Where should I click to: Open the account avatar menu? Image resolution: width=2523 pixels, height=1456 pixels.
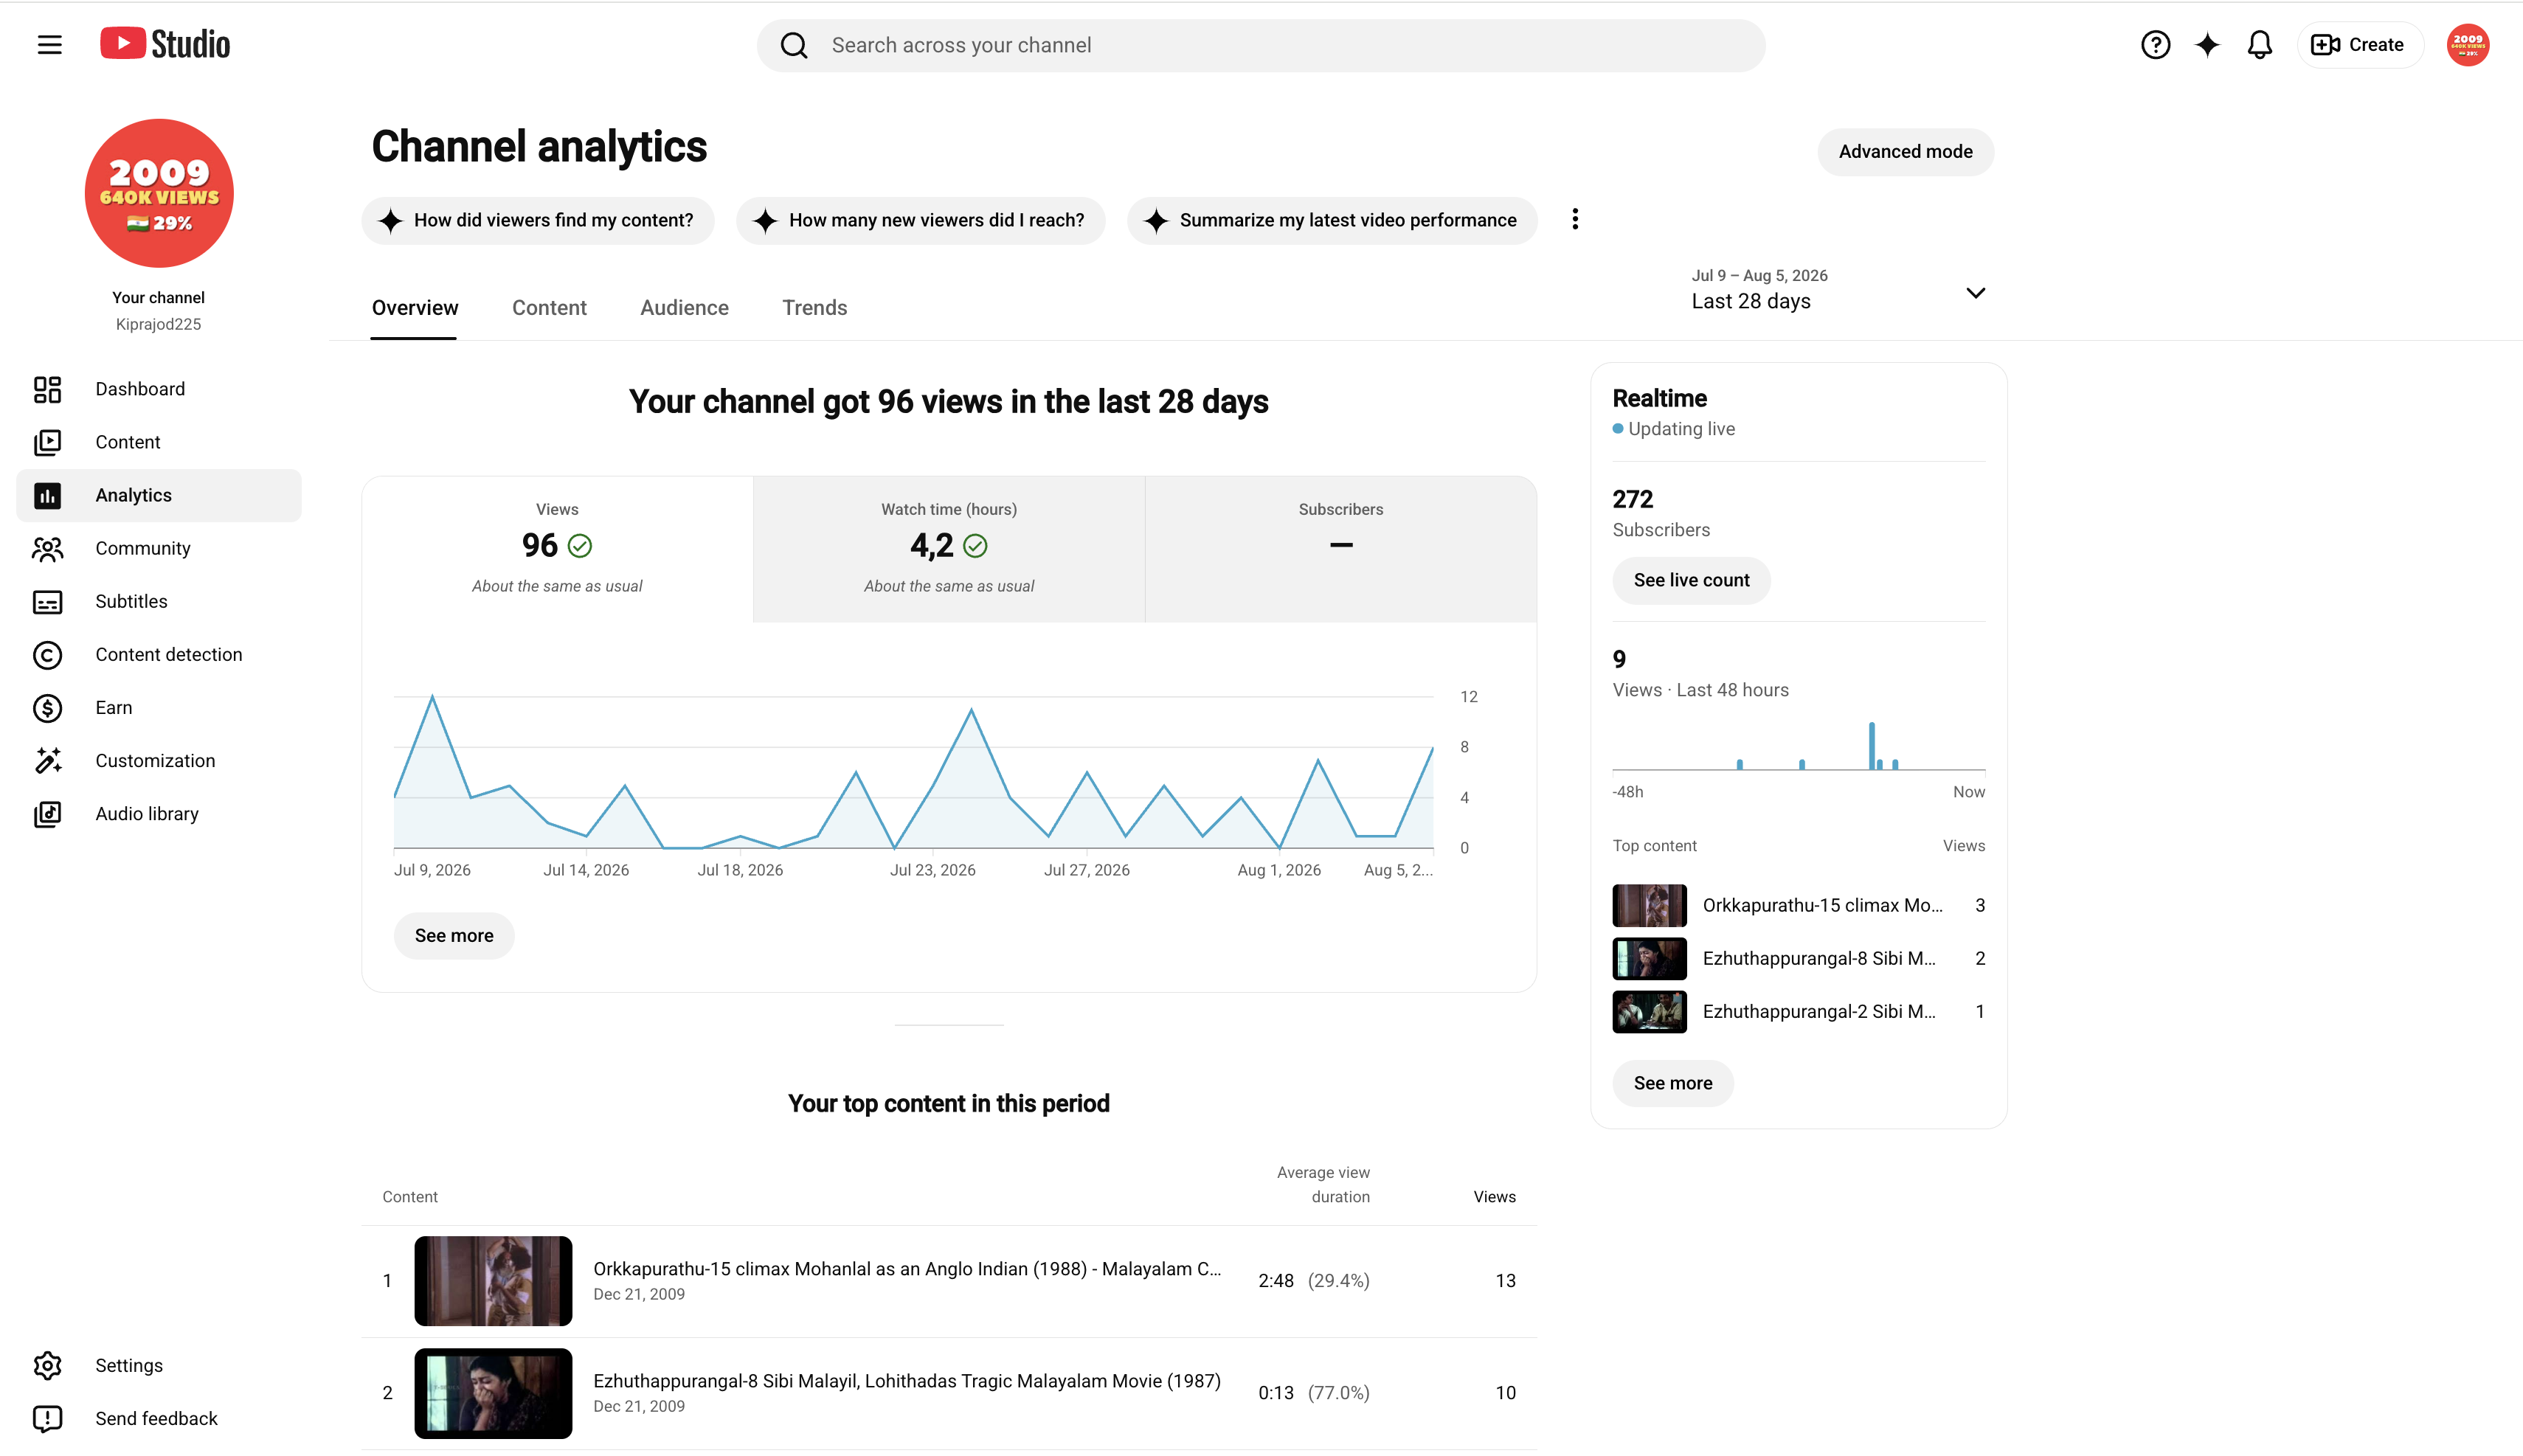click(2467, 45)
